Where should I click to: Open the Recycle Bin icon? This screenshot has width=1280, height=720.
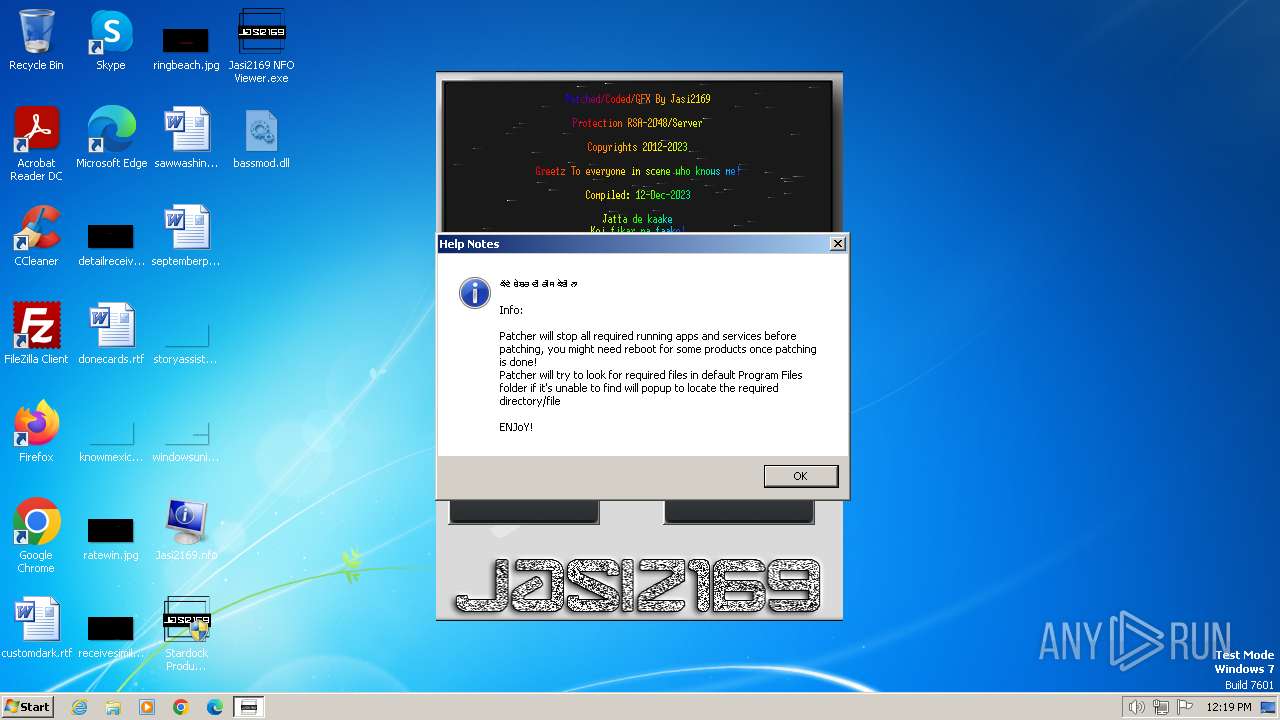pos(36,40)
